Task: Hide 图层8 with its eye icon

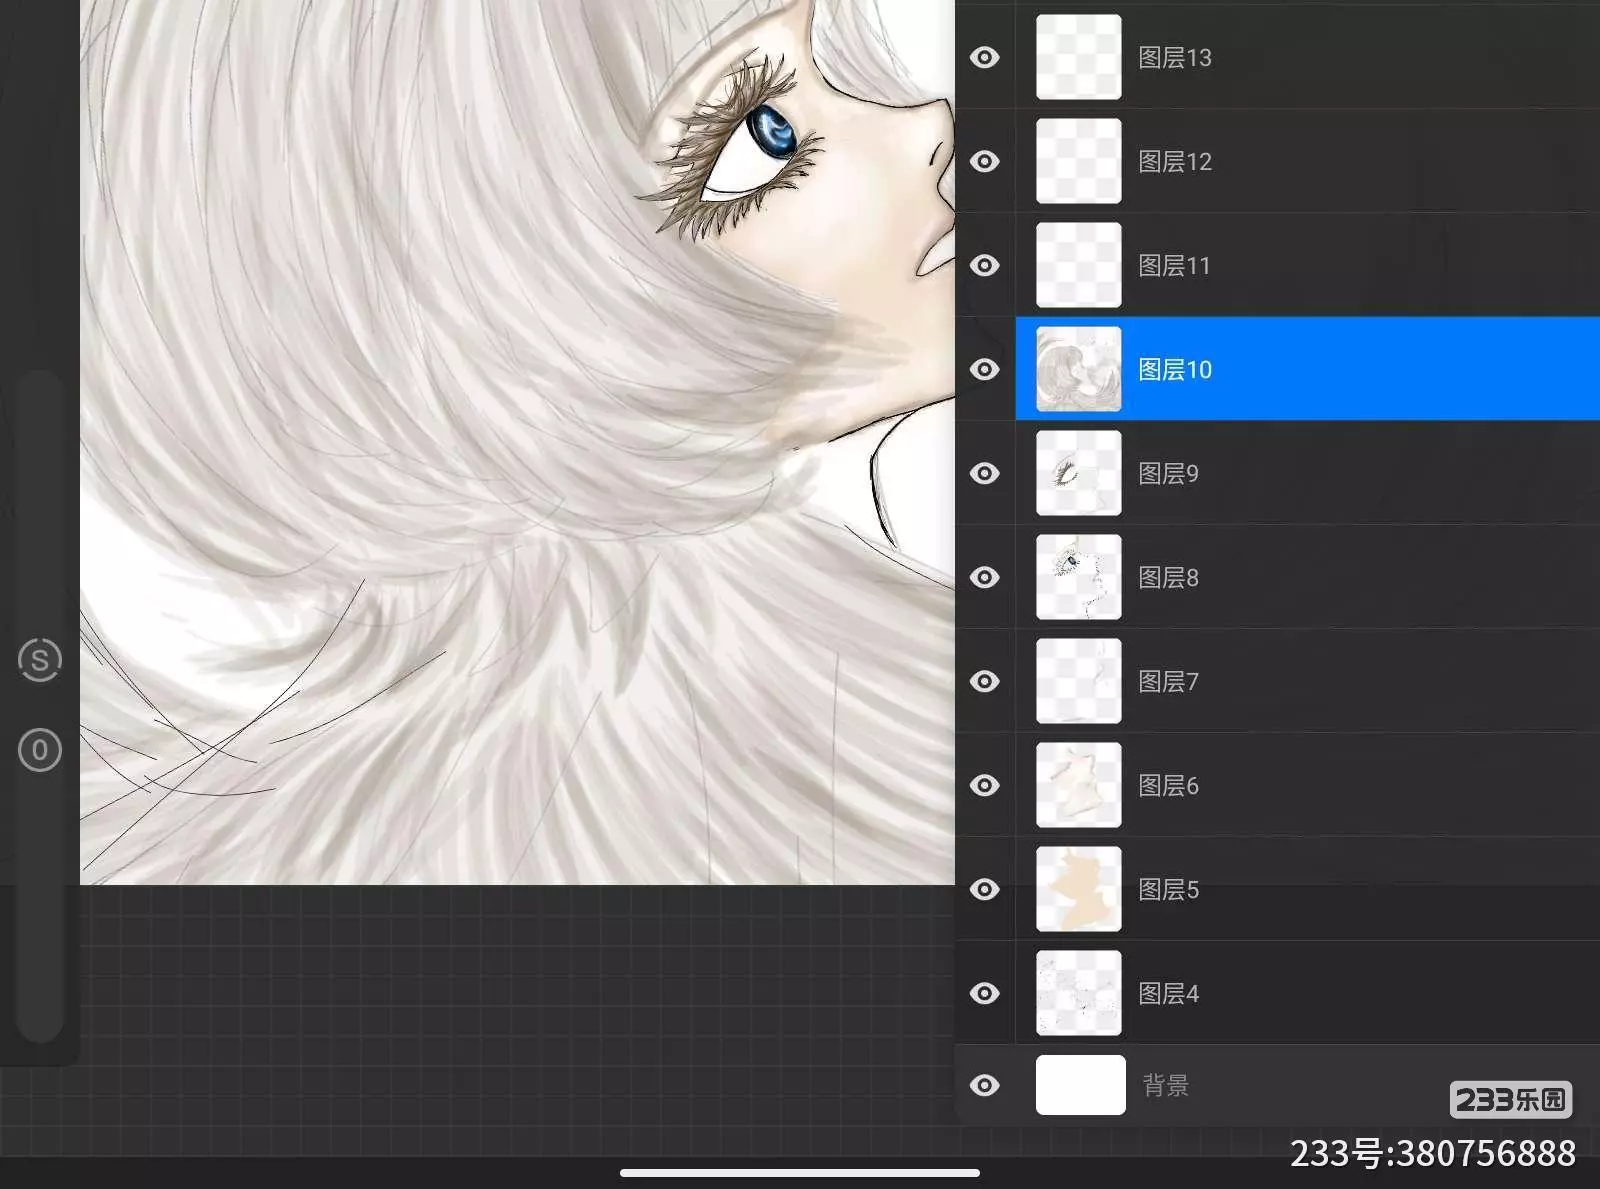Action: coord(985,578)
